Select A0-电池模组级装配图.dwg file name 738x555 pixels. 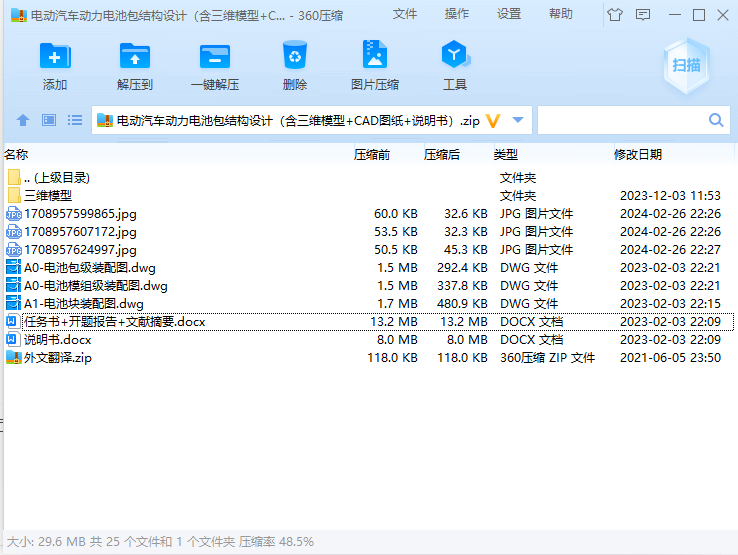coord(96,286)
